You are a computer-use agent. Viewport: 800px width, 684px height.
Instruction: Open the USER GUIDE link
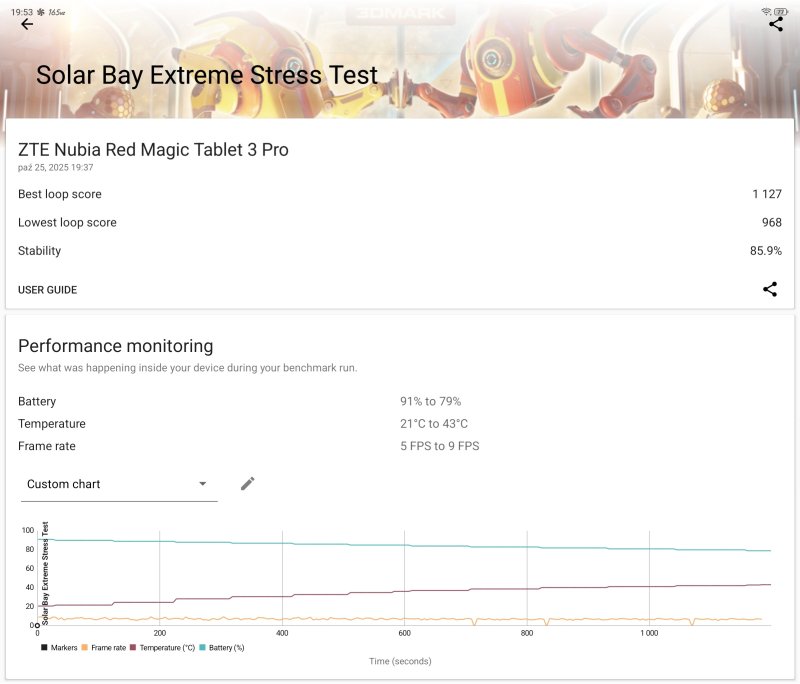tap(48, 290)
